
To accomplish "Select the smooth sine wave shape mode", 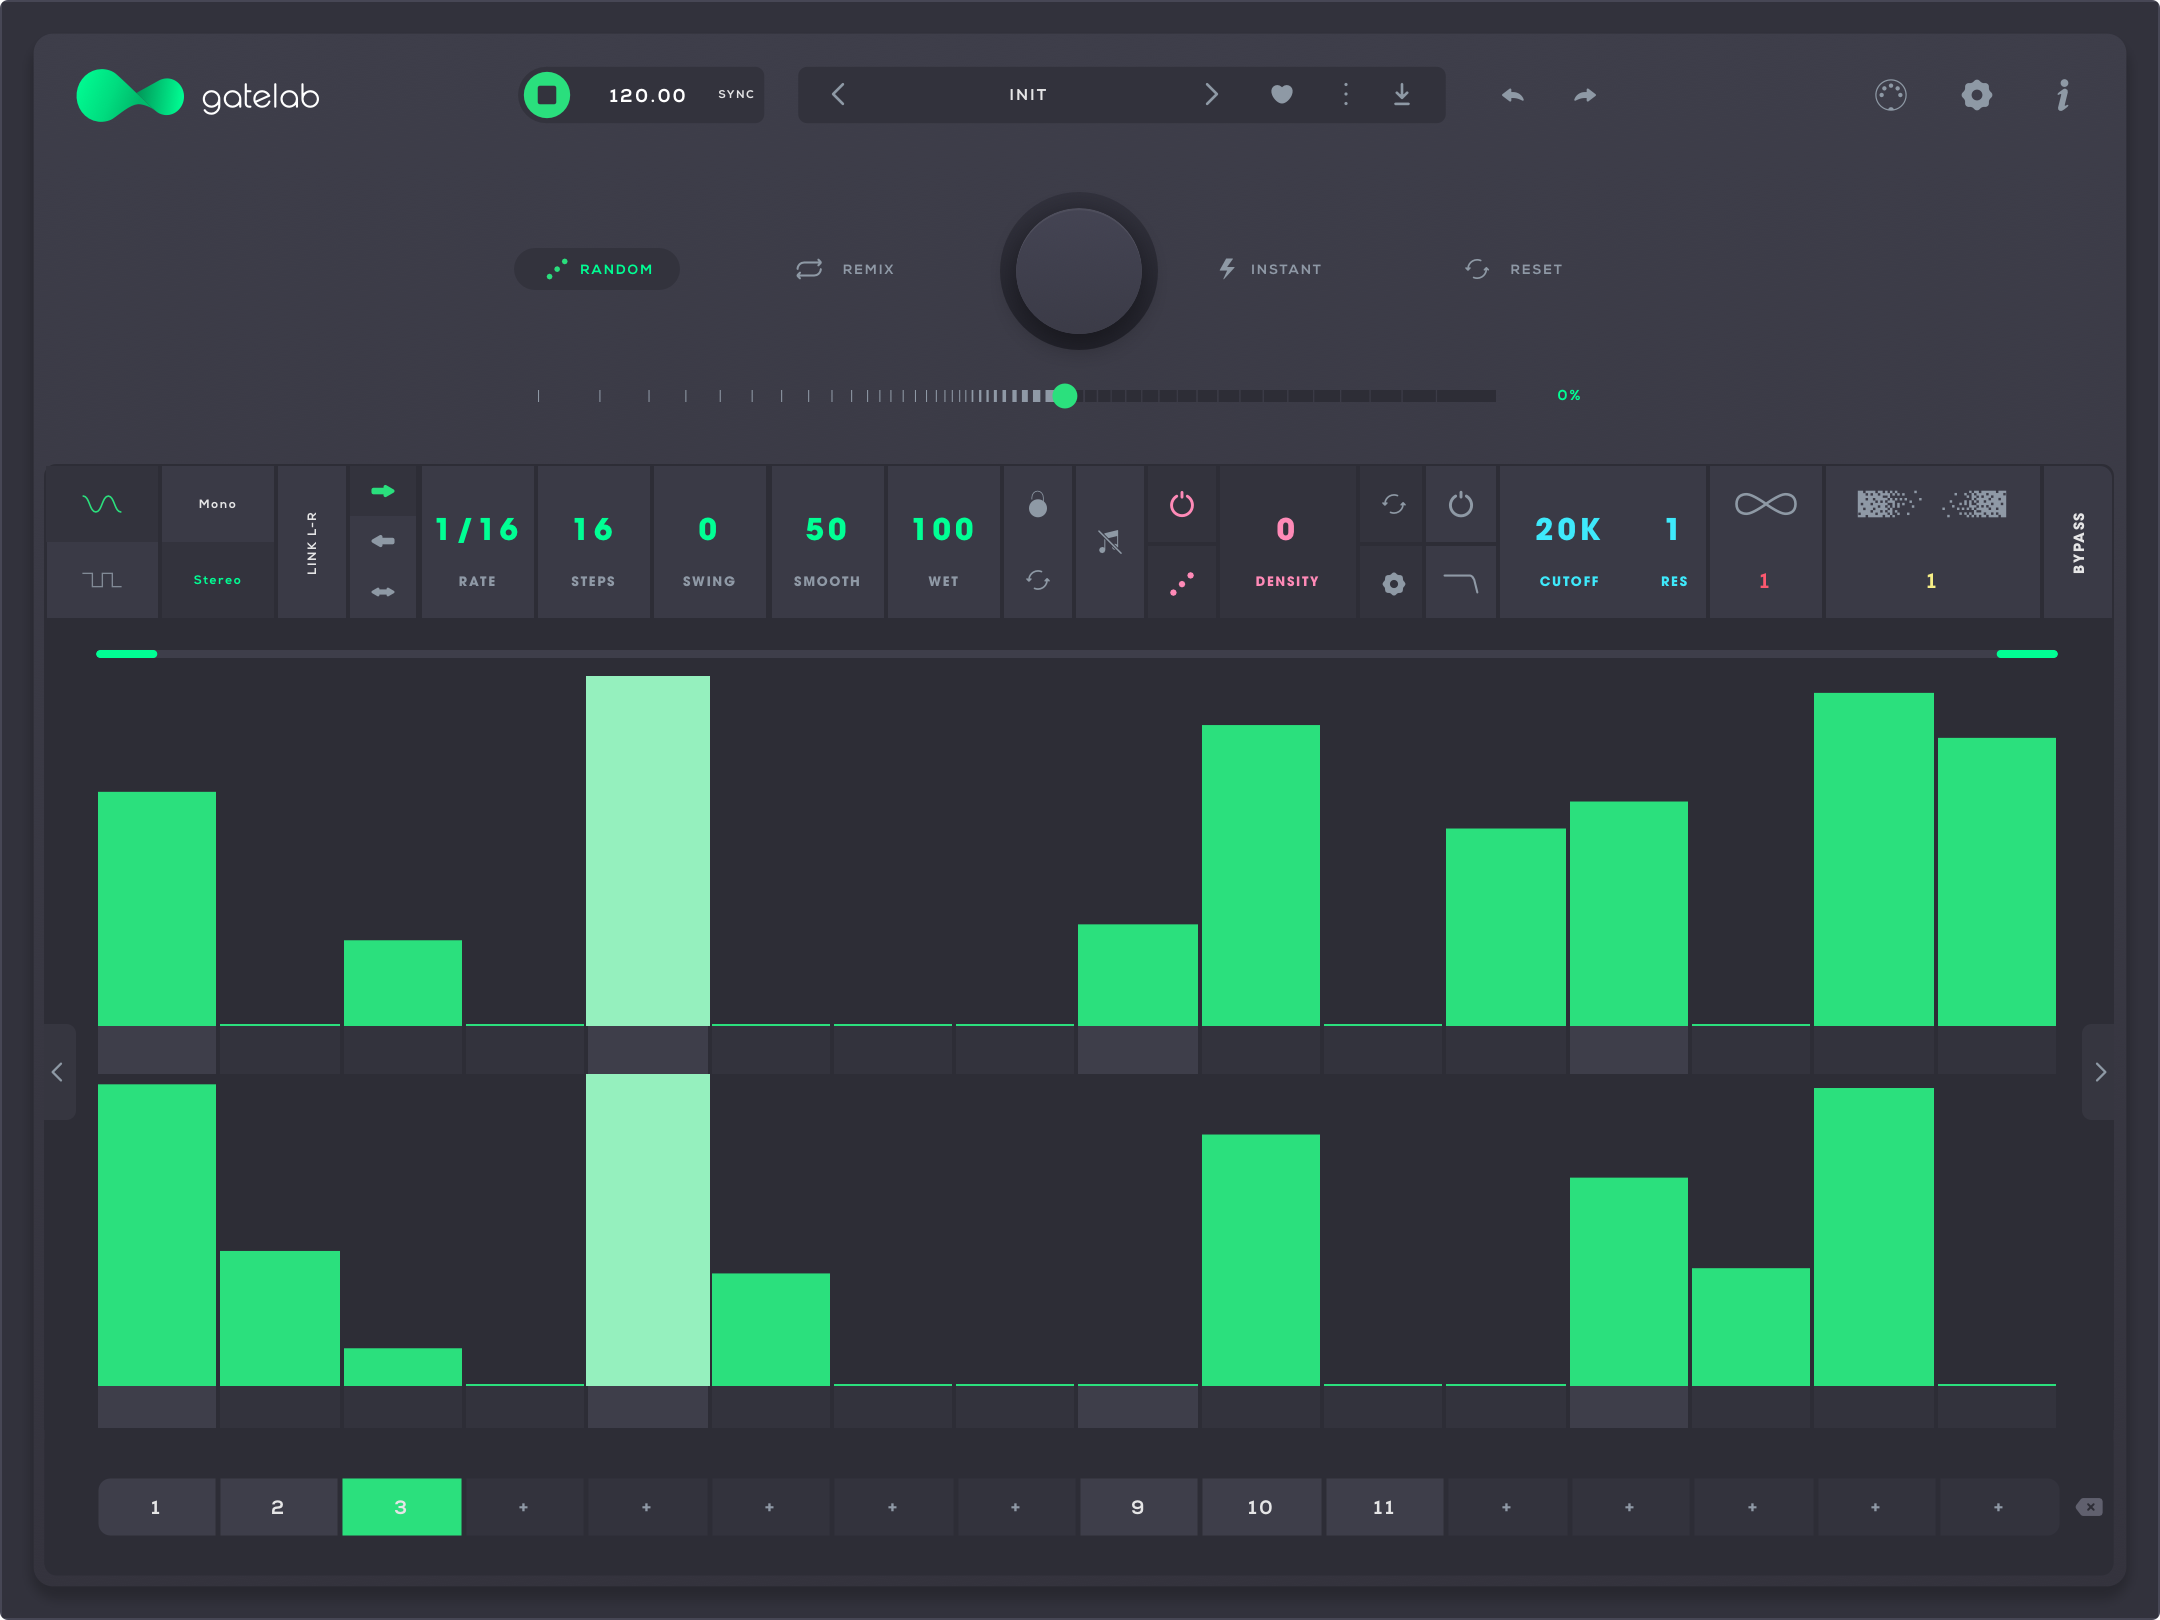I will pos(103,505).
